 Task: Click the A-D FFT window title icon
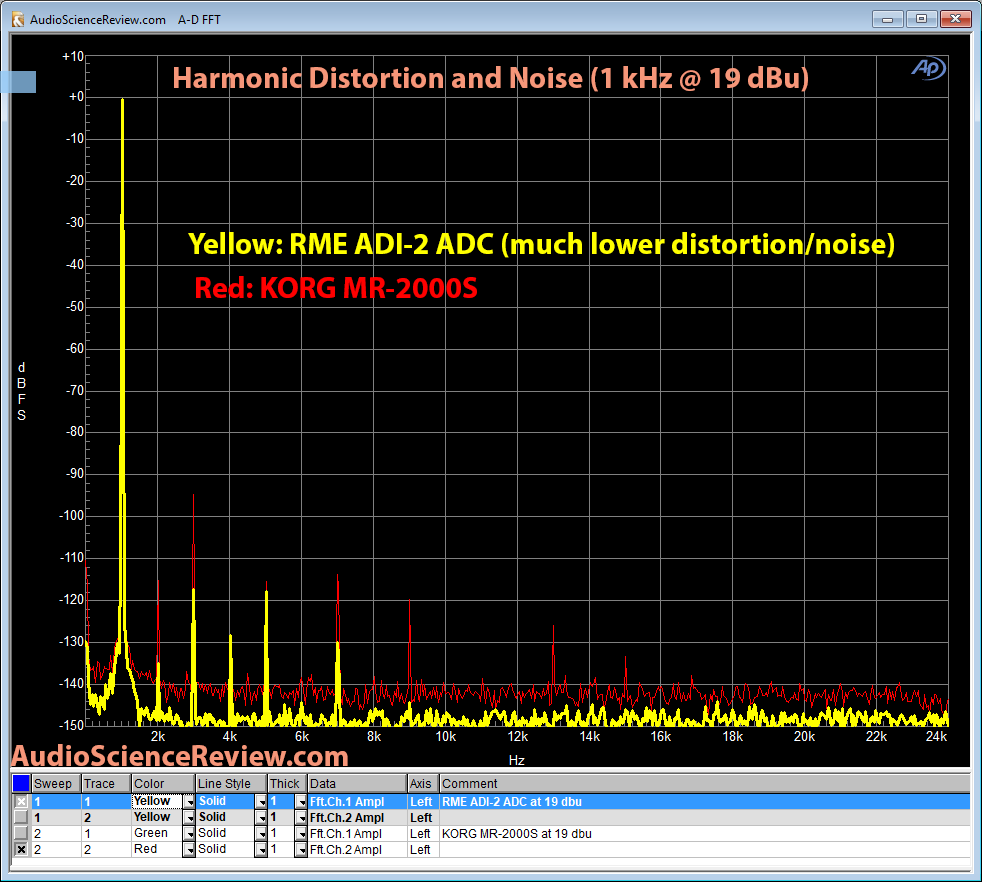pos(18,19)
